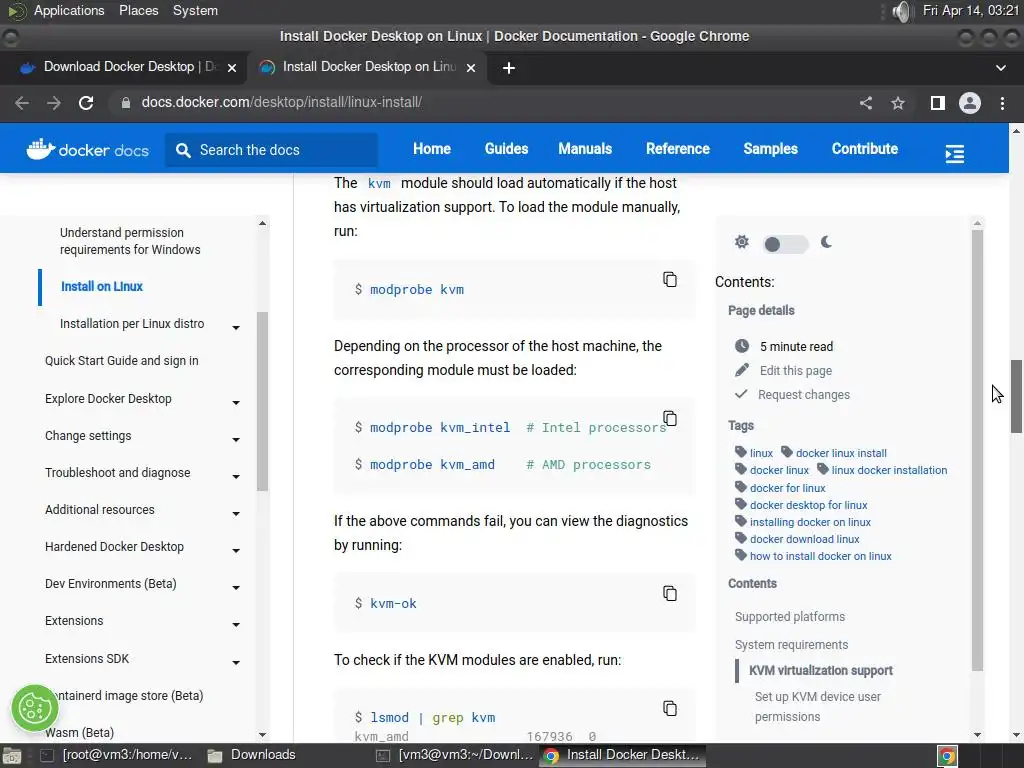
Task: Bookmark this page with the star
Action: (x=898, y=103)
